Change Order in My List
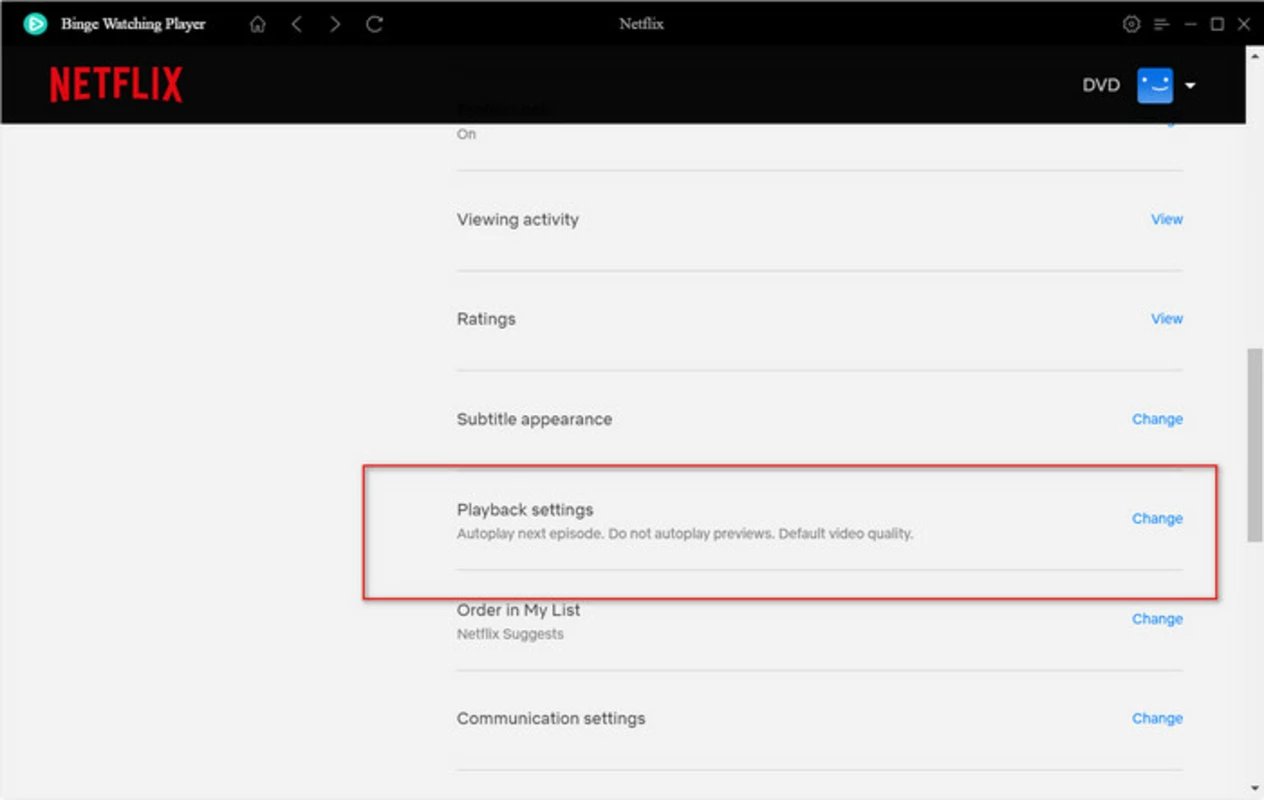The width and height of the screenshot is (1264, 800). (1157, 619)
